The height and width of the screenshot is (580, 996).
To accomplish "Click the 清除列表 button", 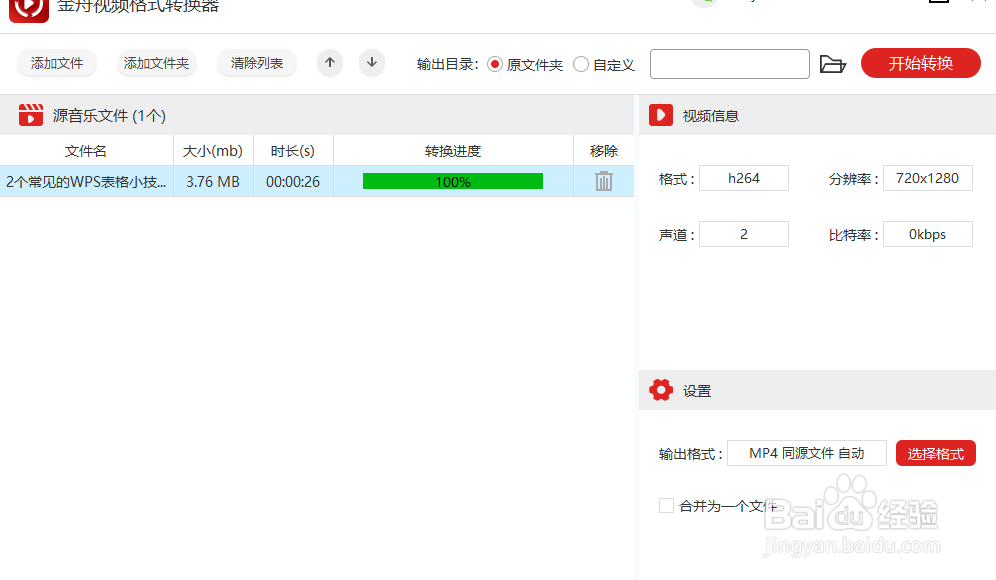I will tap(258, 63).
